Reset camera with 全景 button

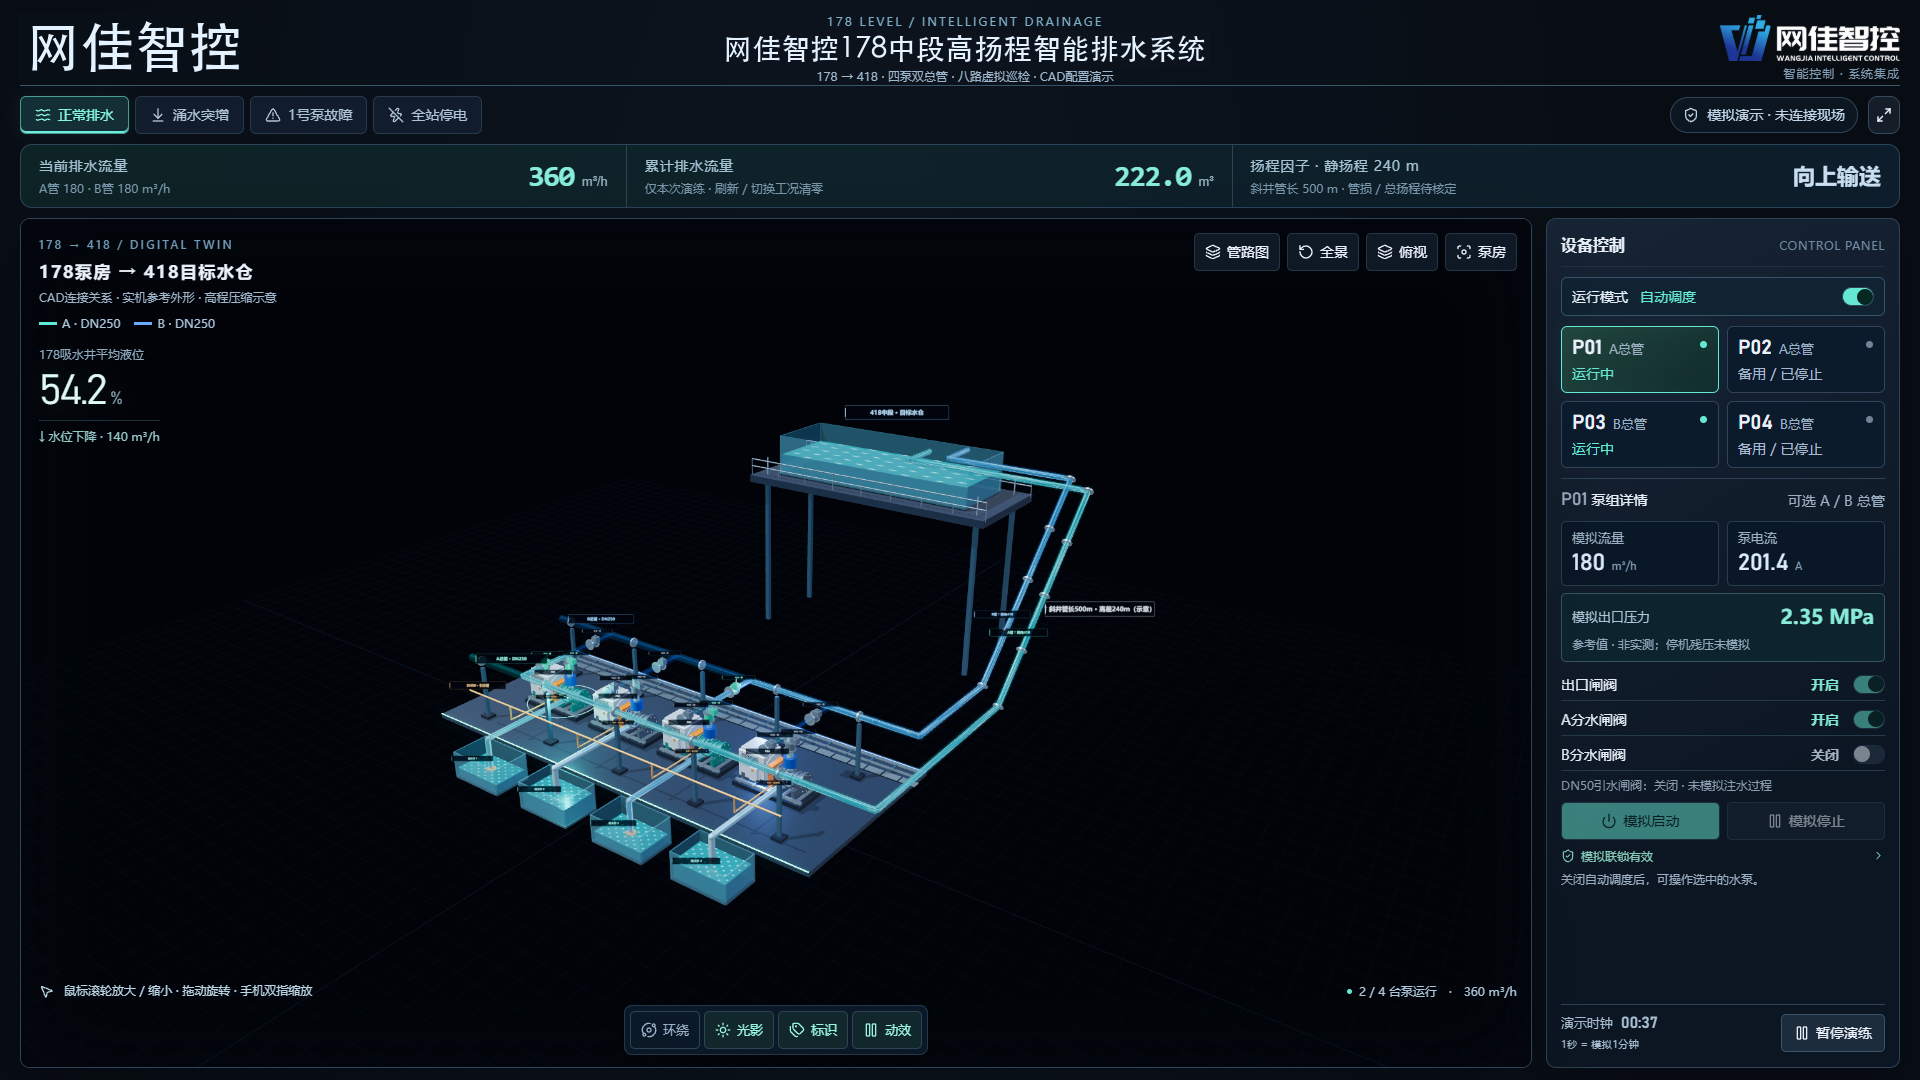coord(1322,252)
